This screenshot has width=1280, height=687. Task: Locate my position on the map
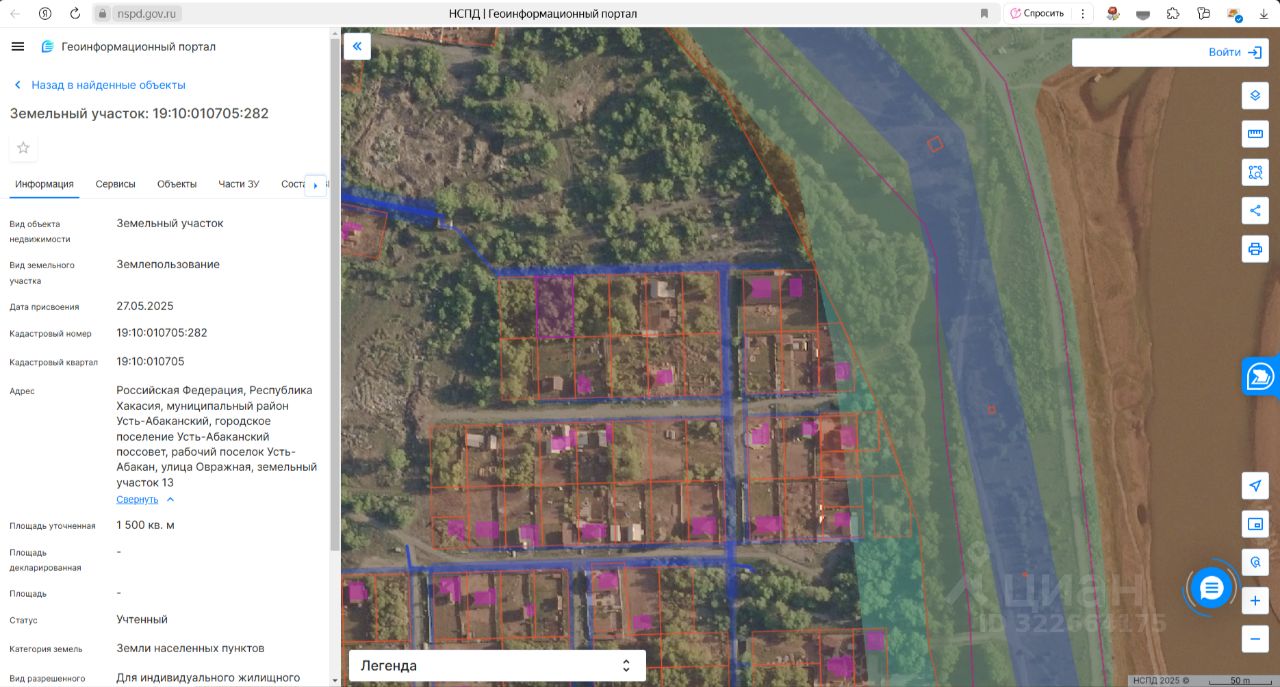click(x=1255, y=485)
